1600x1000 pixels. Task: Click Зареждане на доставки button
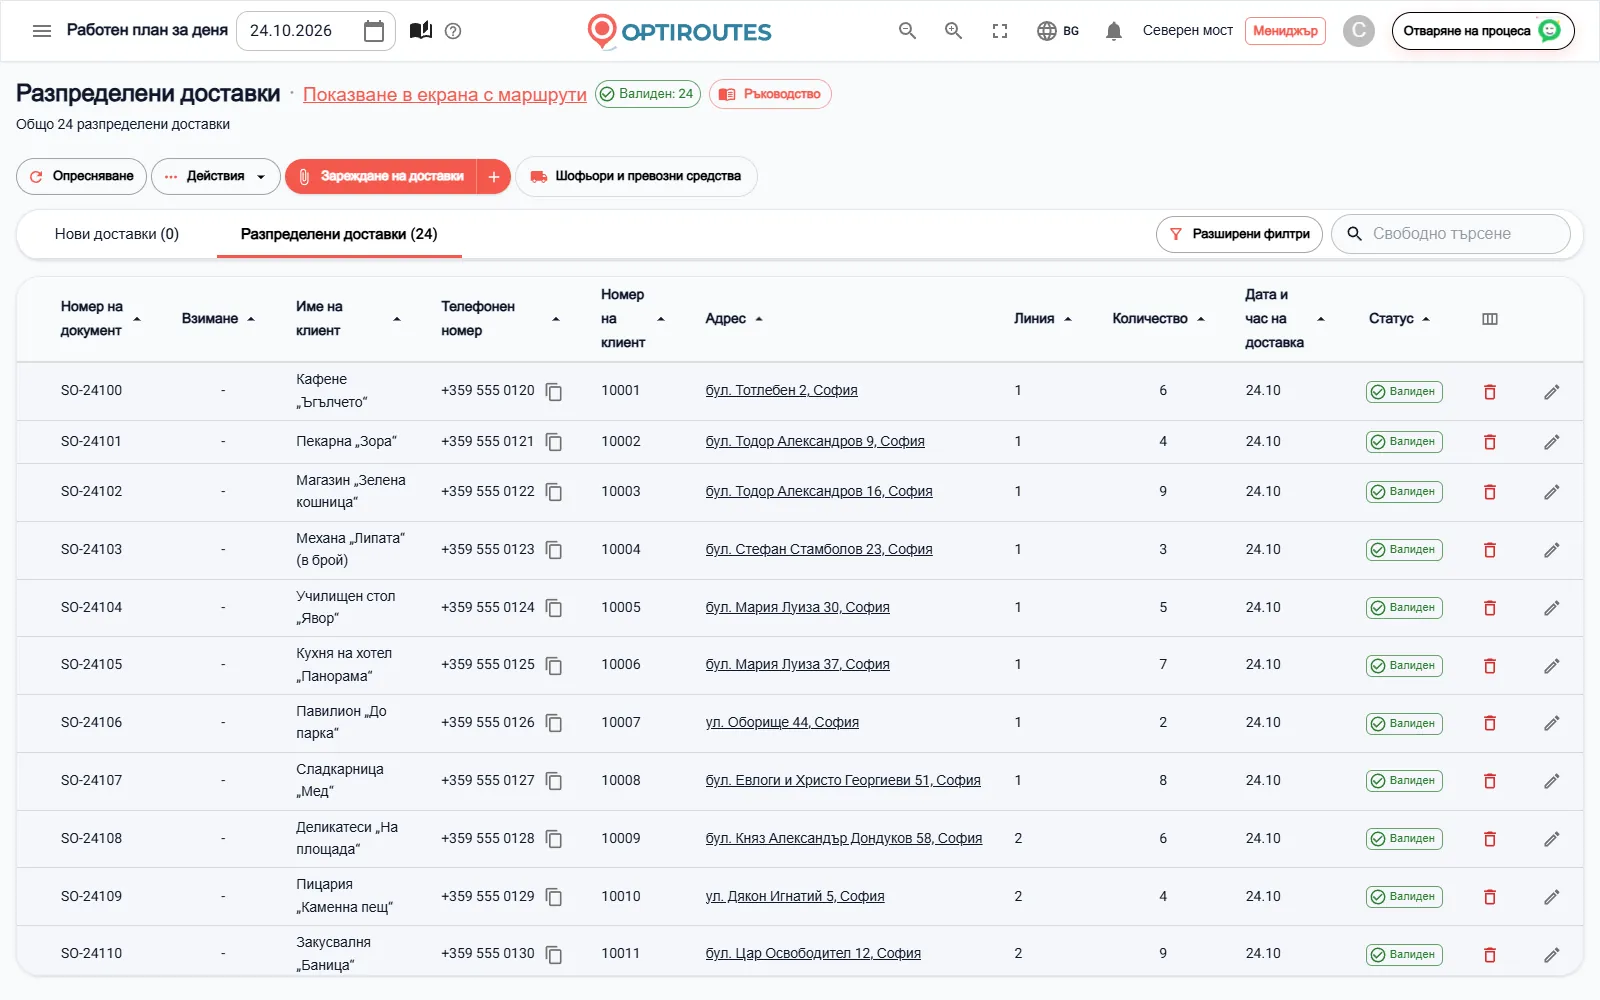coord(381,176)
